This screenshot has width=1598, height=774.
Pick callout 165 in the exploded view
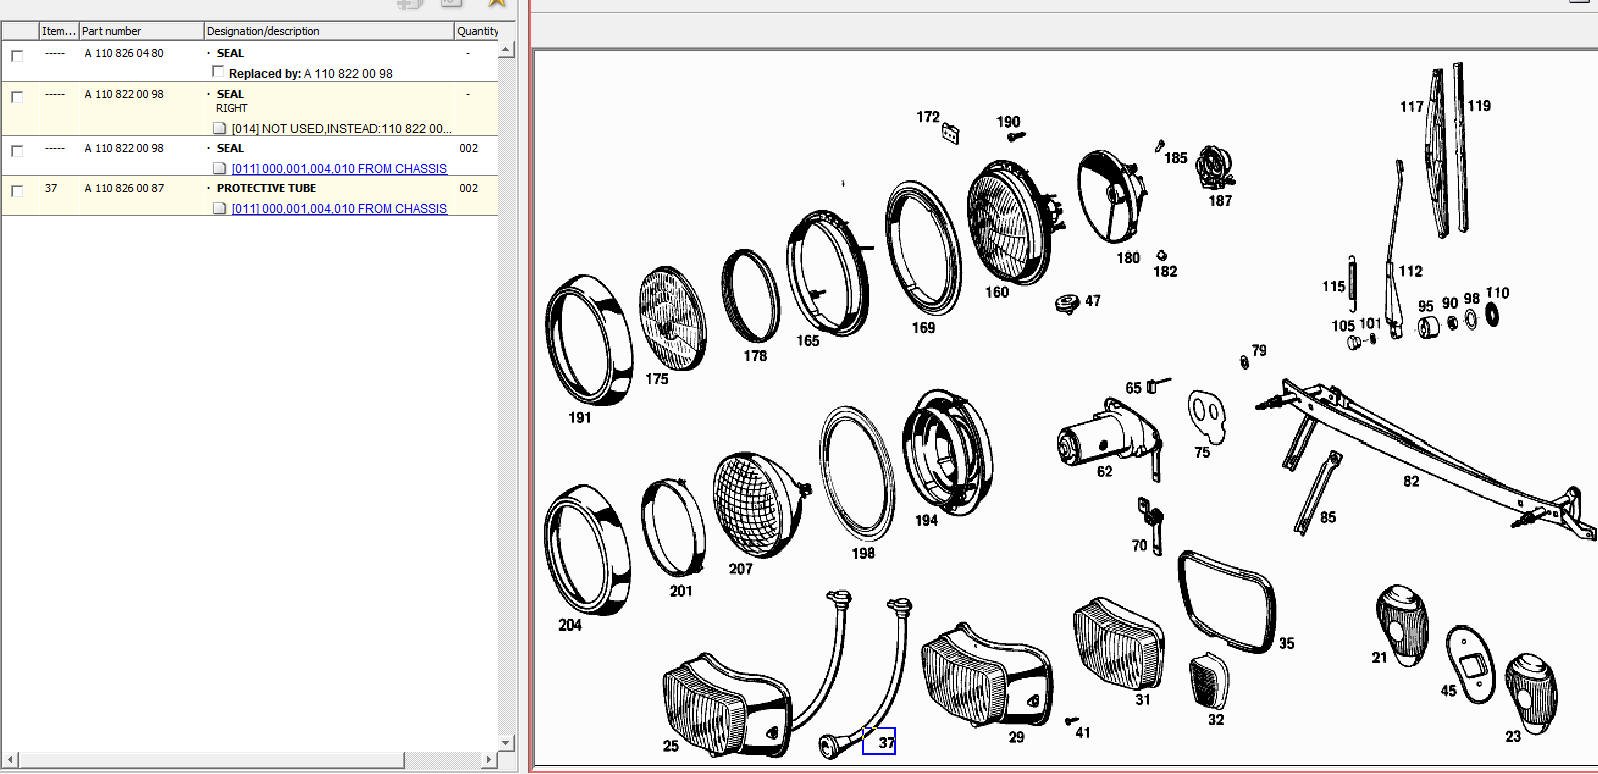tap(808, 340)
